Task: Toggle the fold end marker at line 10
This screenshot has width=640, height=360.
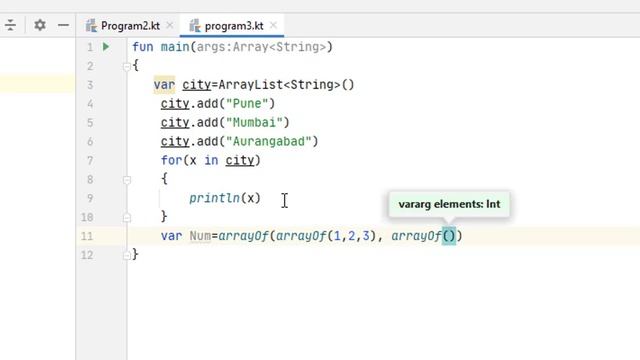Action: (127, 217)
